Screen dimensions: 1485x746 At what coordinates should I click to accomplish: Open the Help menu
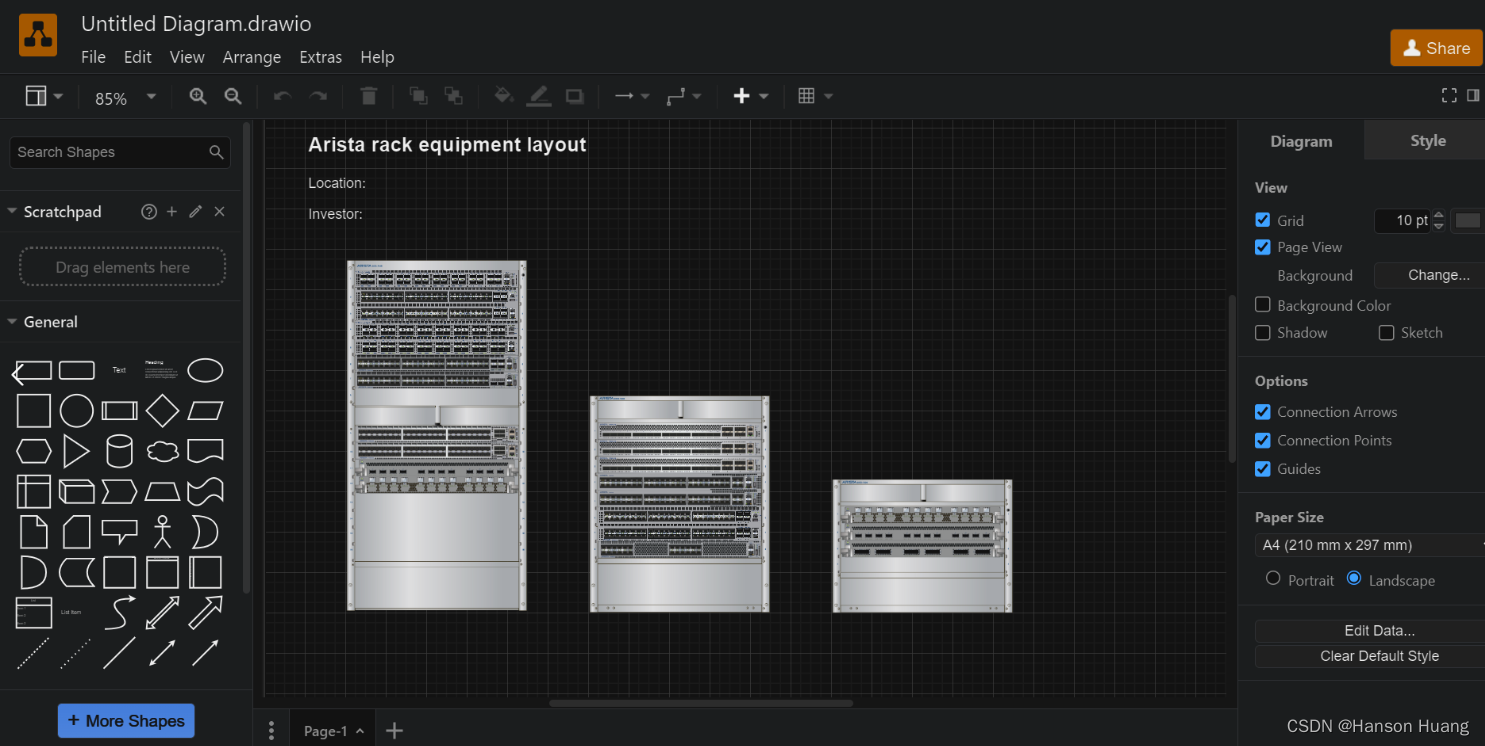point(377,57)
